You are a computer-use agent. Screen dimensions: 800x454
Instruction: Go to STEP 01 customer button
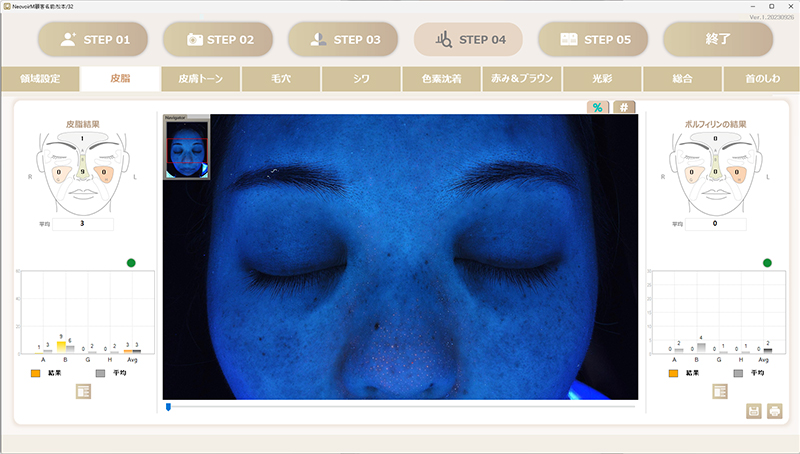tap(94, 40)
